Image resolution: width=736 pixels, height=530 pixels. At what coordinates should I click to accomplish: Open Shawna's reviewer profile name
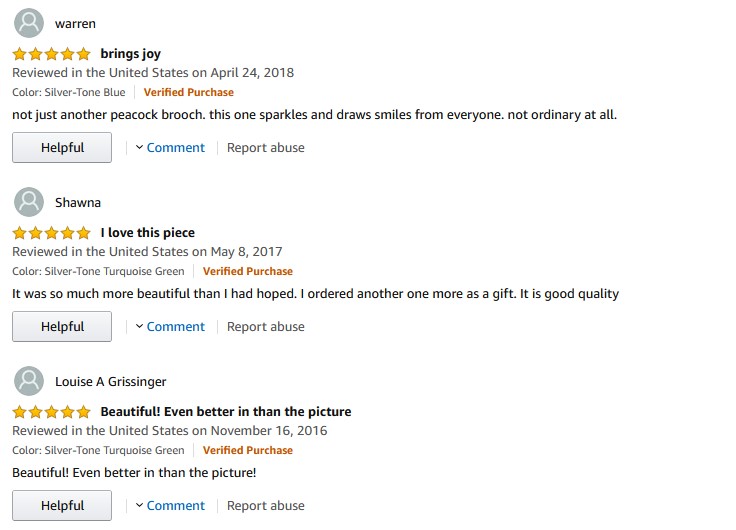coord(77,202)
